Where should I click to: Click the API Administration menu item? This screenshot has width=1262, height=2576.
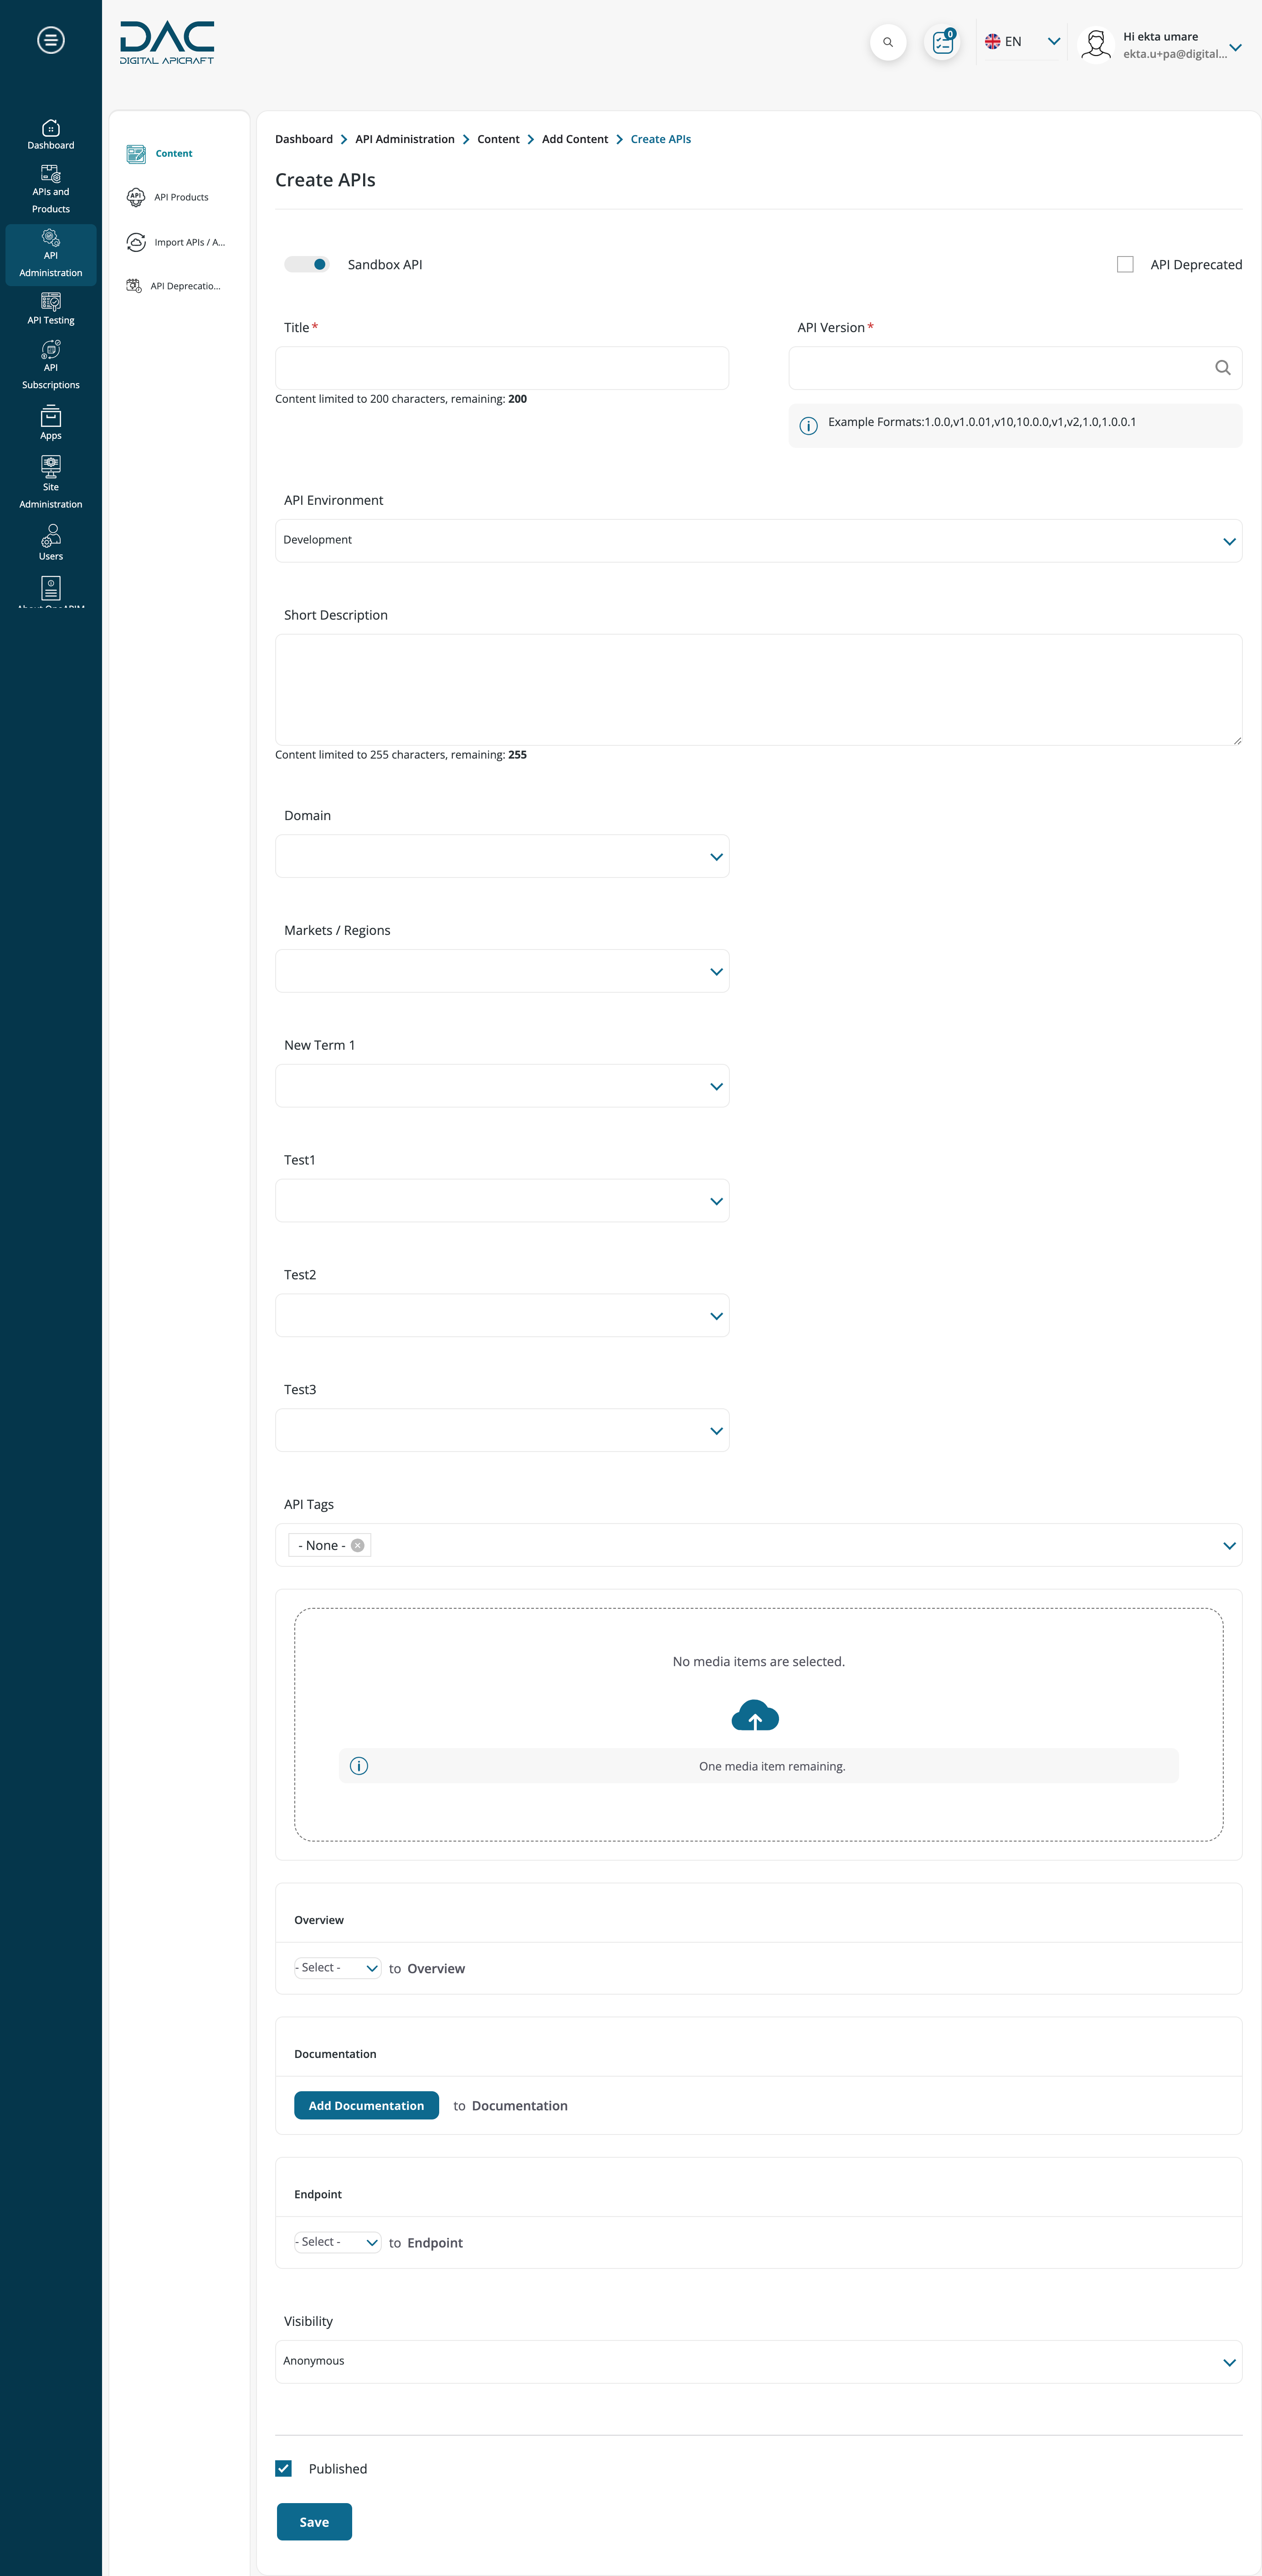[49, 257]
